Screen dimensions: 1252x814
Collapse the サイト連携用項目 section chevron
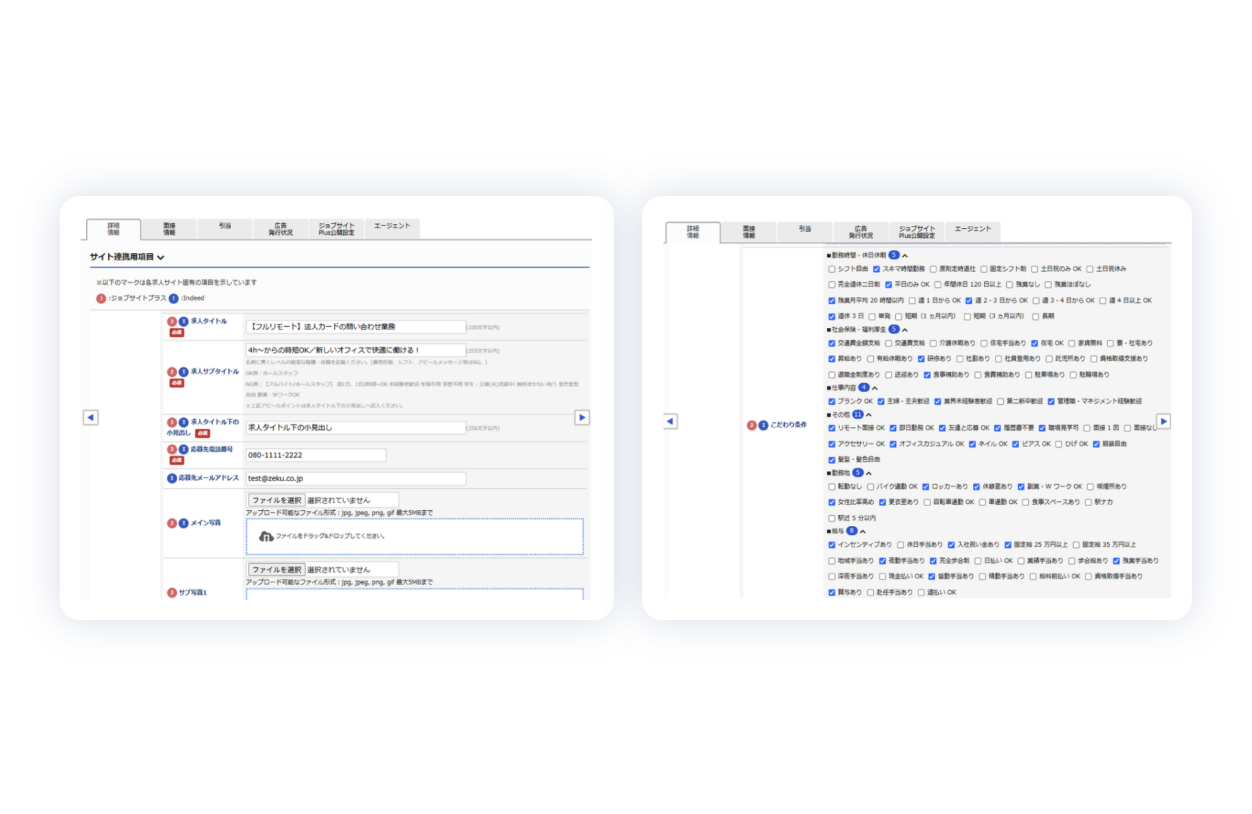coord(161,258)
